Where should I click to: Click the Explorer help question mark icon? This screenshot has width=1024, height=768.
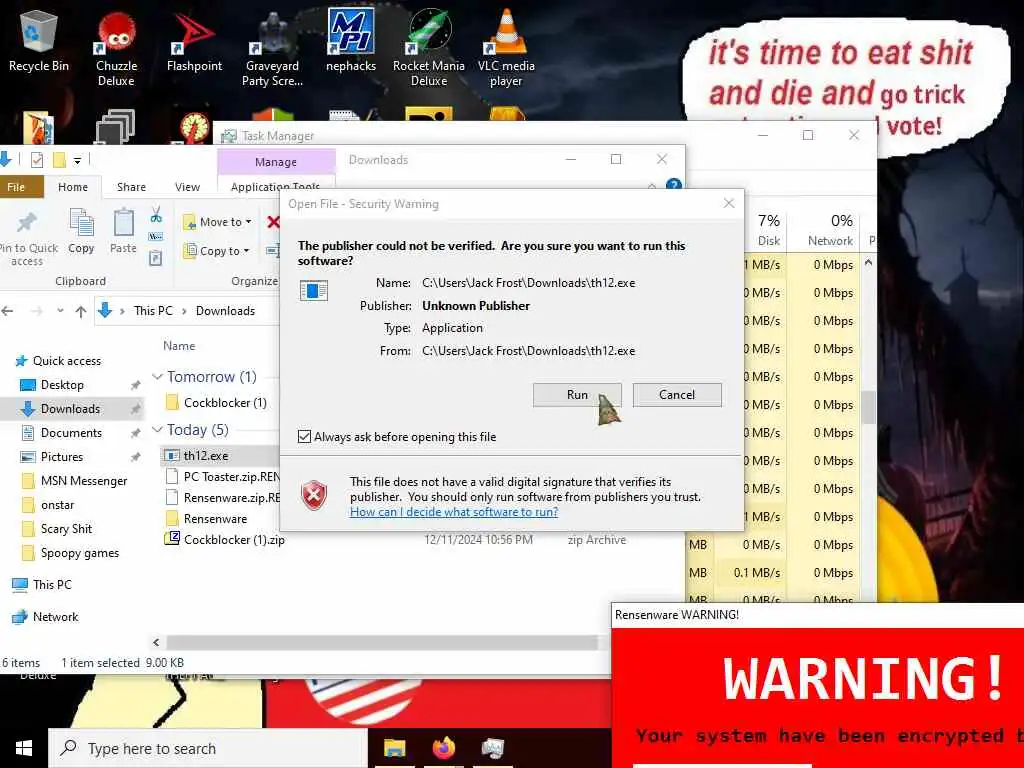click(x=674, y=185)
